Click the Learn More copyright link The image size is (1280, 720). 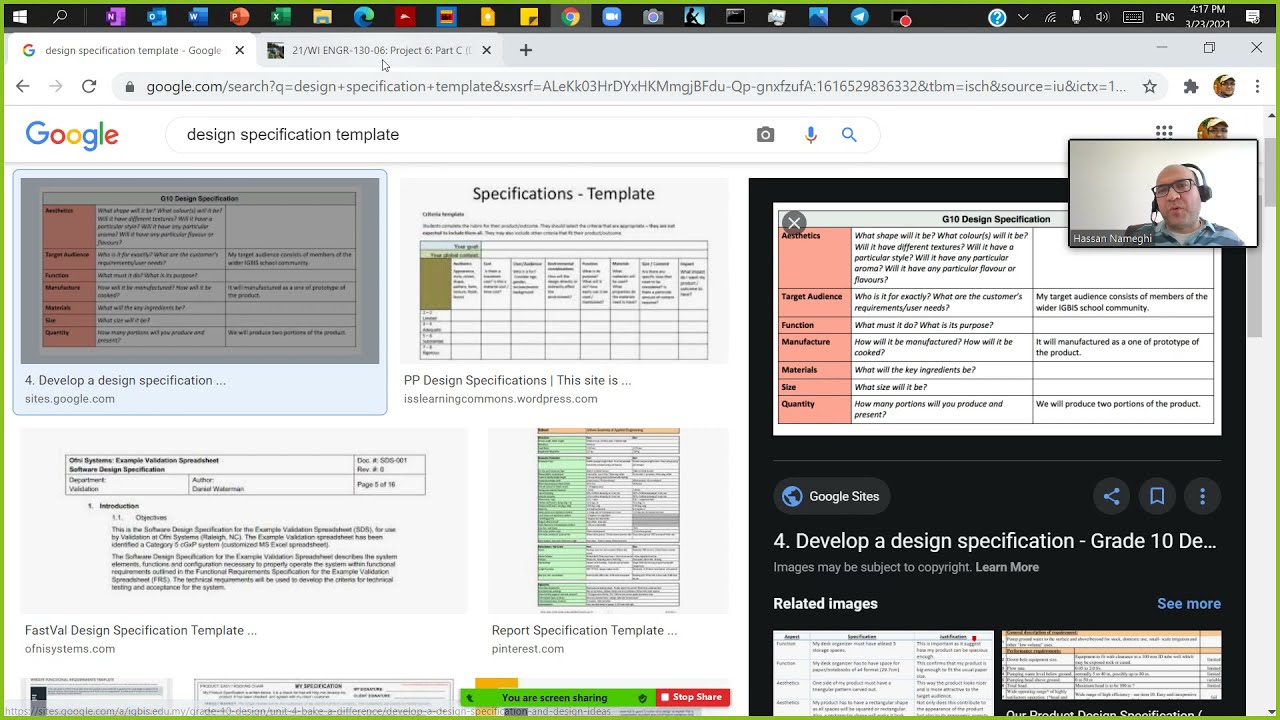coord(1007,567)
